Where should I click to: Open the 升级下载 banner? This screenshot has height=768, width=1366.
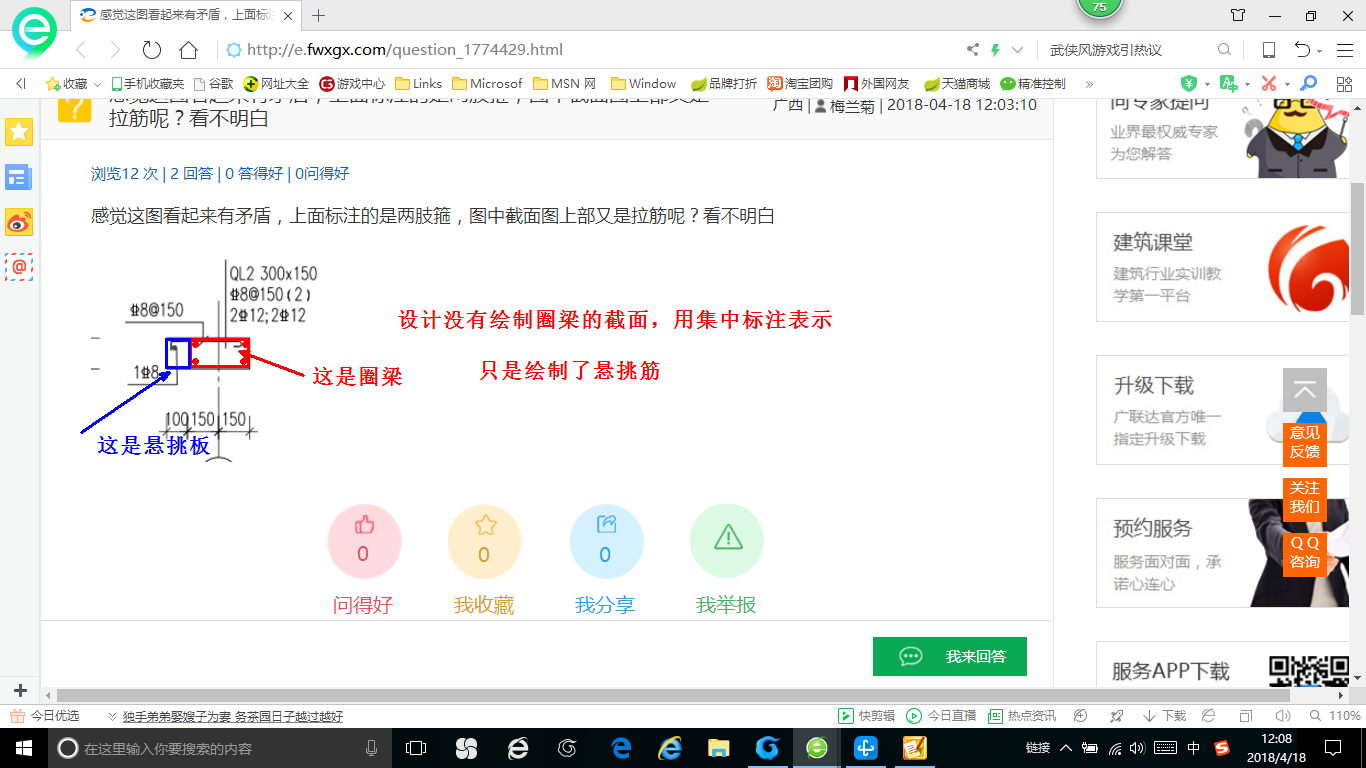click(x=1223, y=410)
